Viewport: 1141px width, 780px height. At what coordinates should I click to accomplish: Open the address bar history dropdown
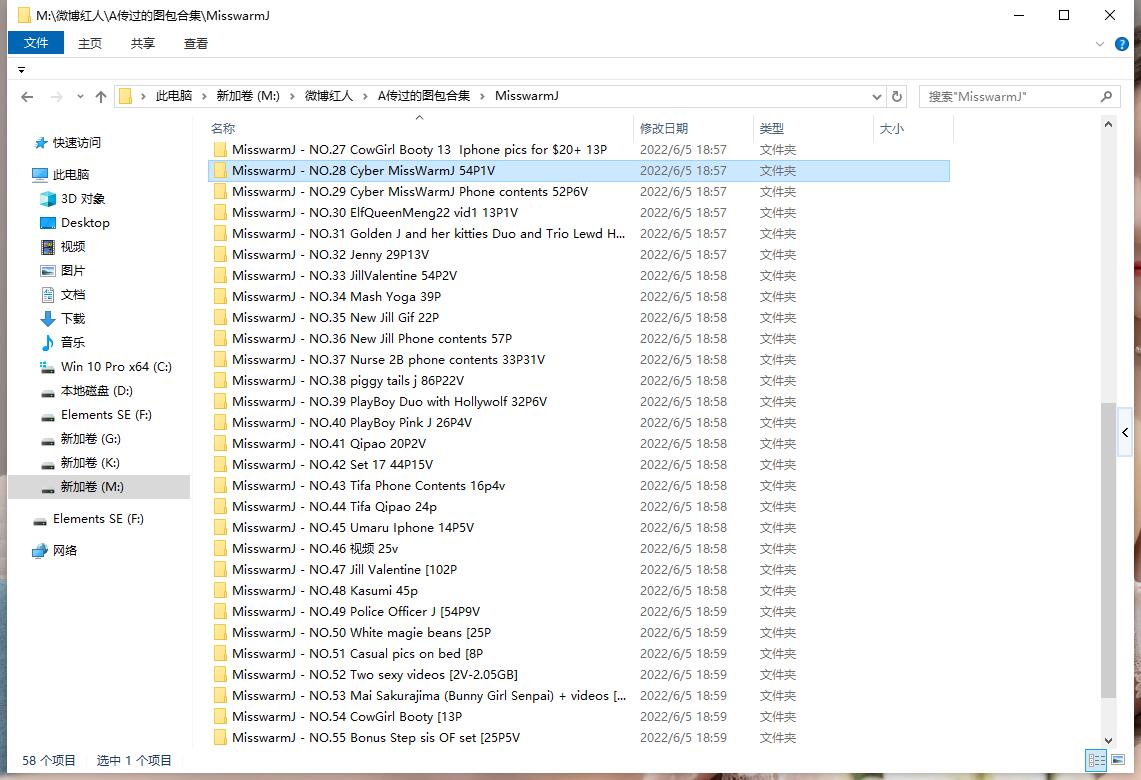pos(876,97)
